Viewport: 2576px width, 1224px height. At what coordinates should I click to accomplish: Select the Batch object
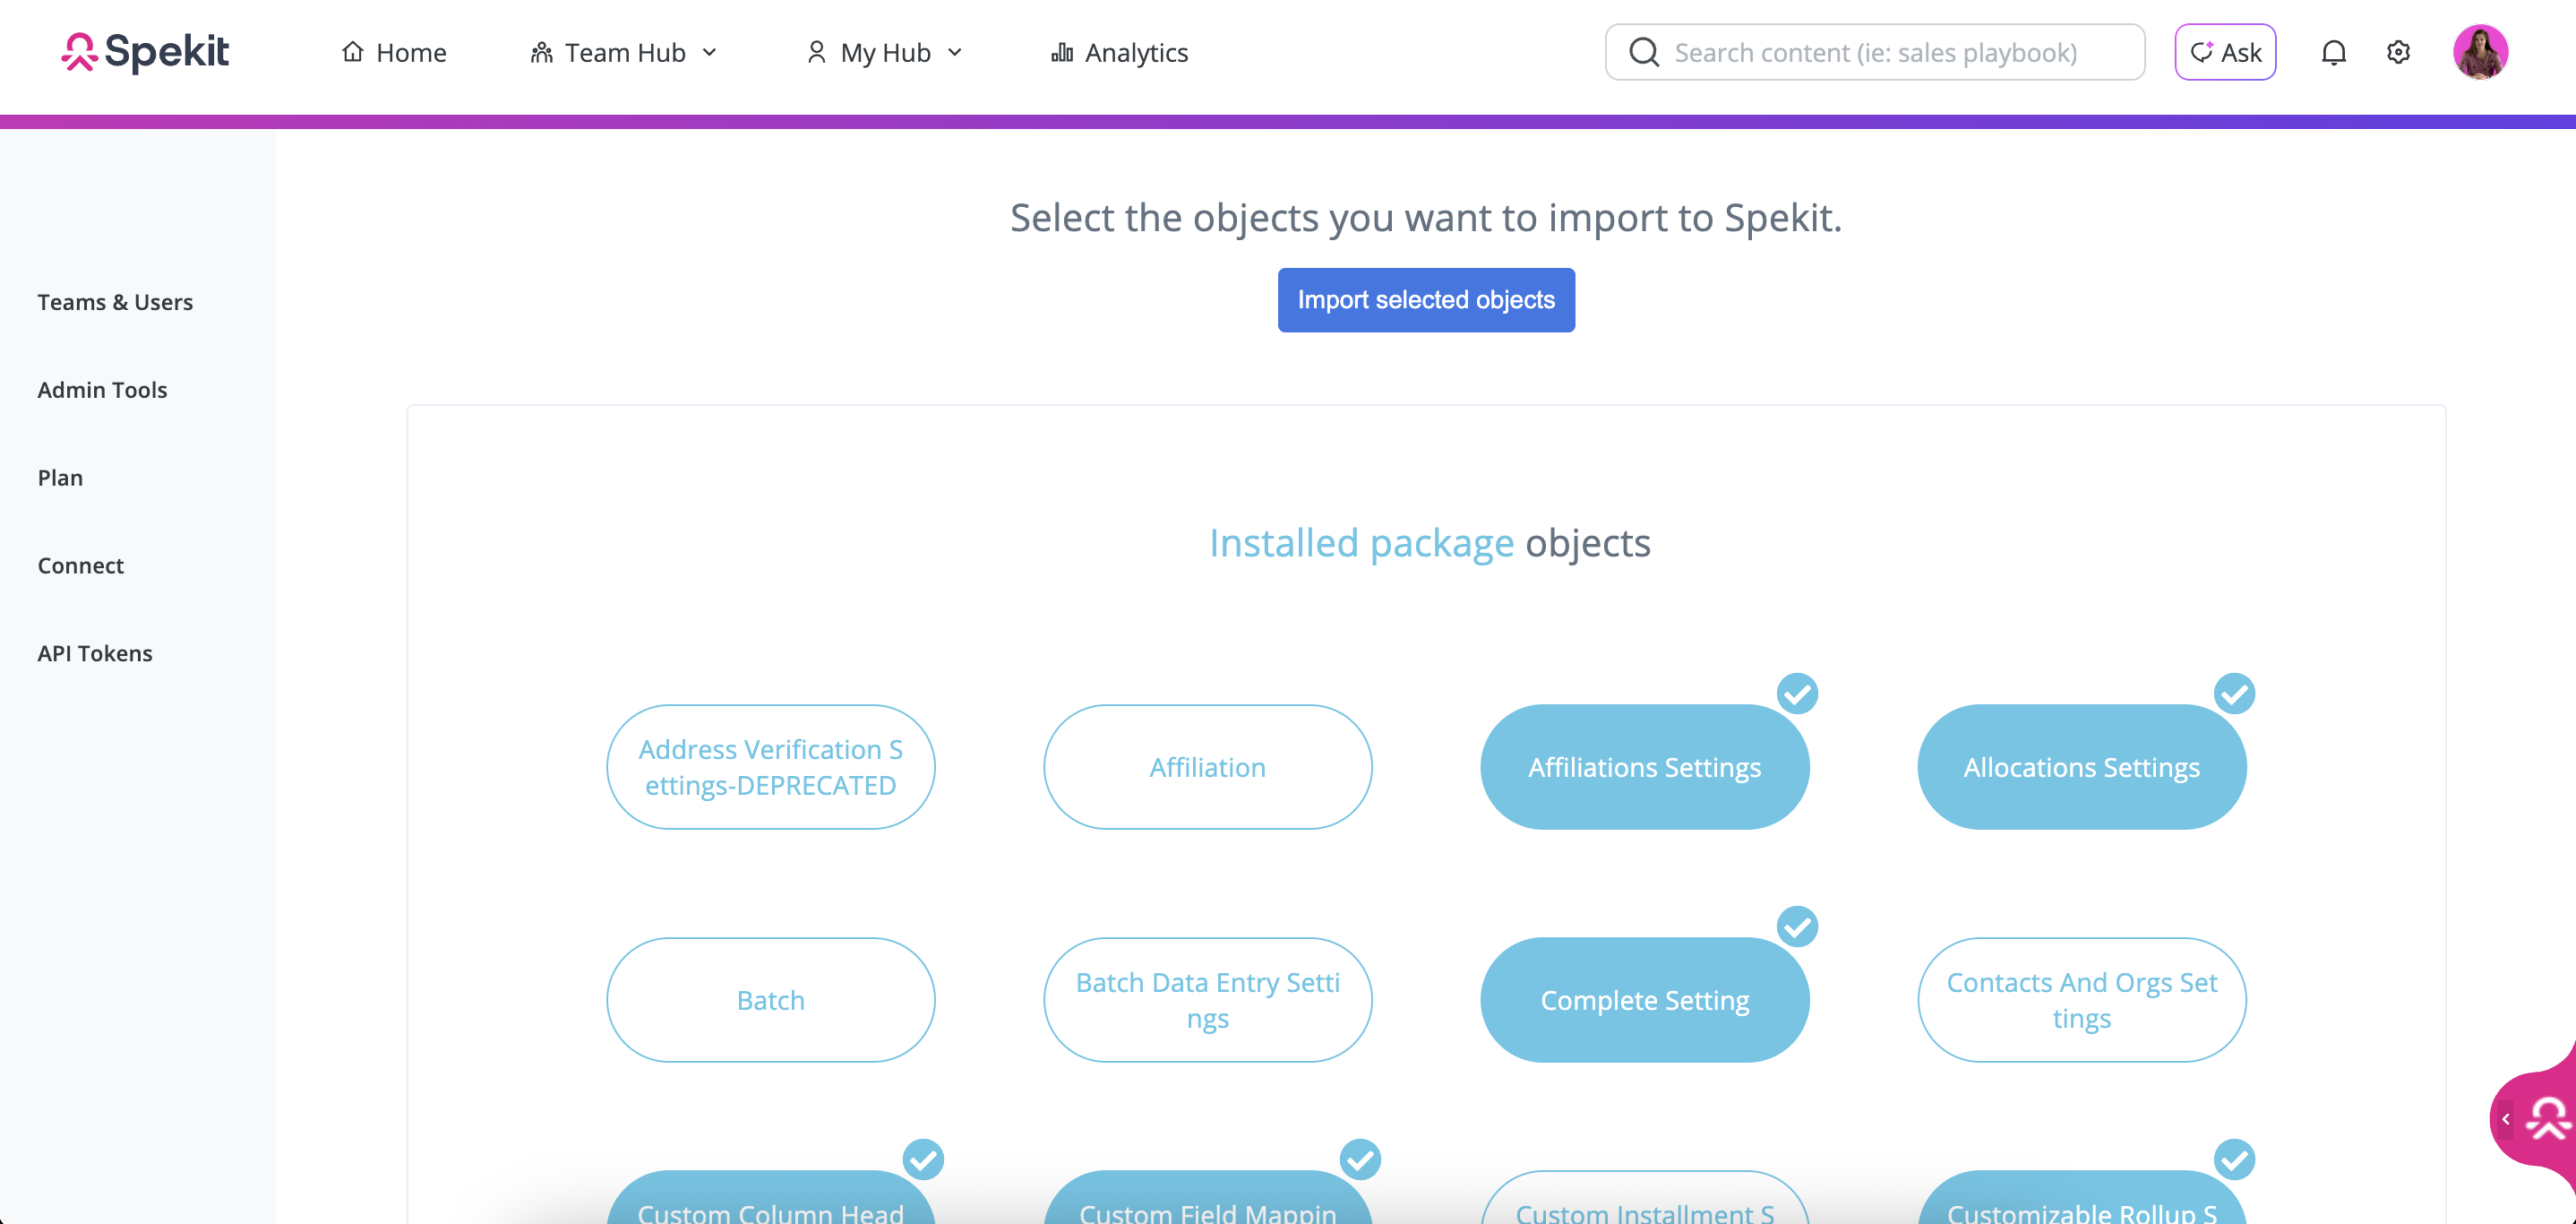coord(770,1000)
